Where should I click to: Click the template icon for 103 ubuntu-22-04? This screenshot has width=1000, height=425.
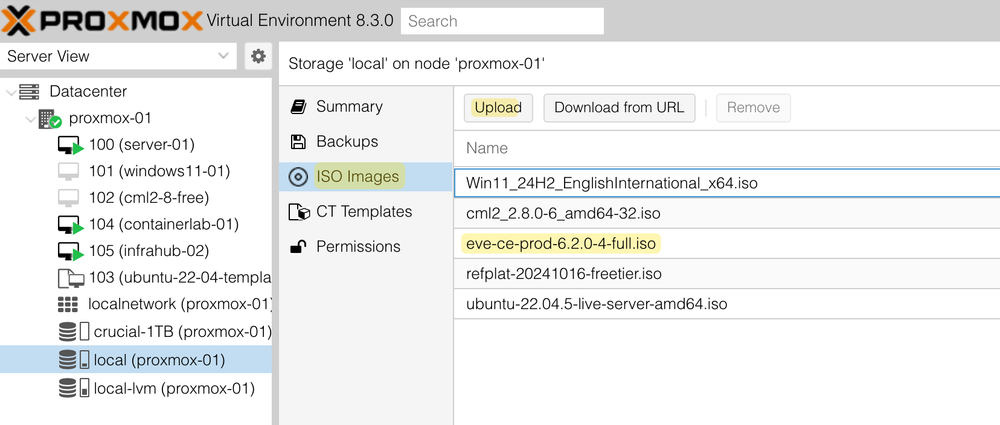pyautogui.click(x=69, y=277)
